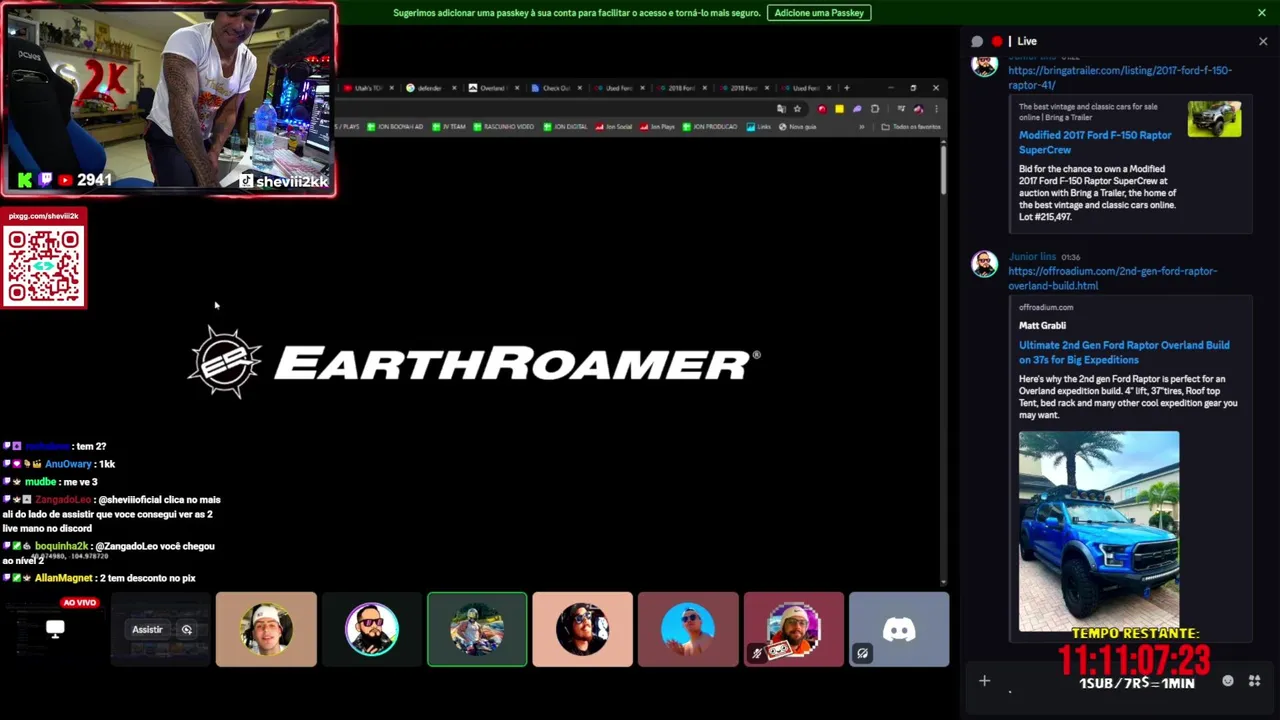Viewport: 1280px width, 720px height.
Task: Click the yellow square browser extension icon
Action: coord(839,109)
